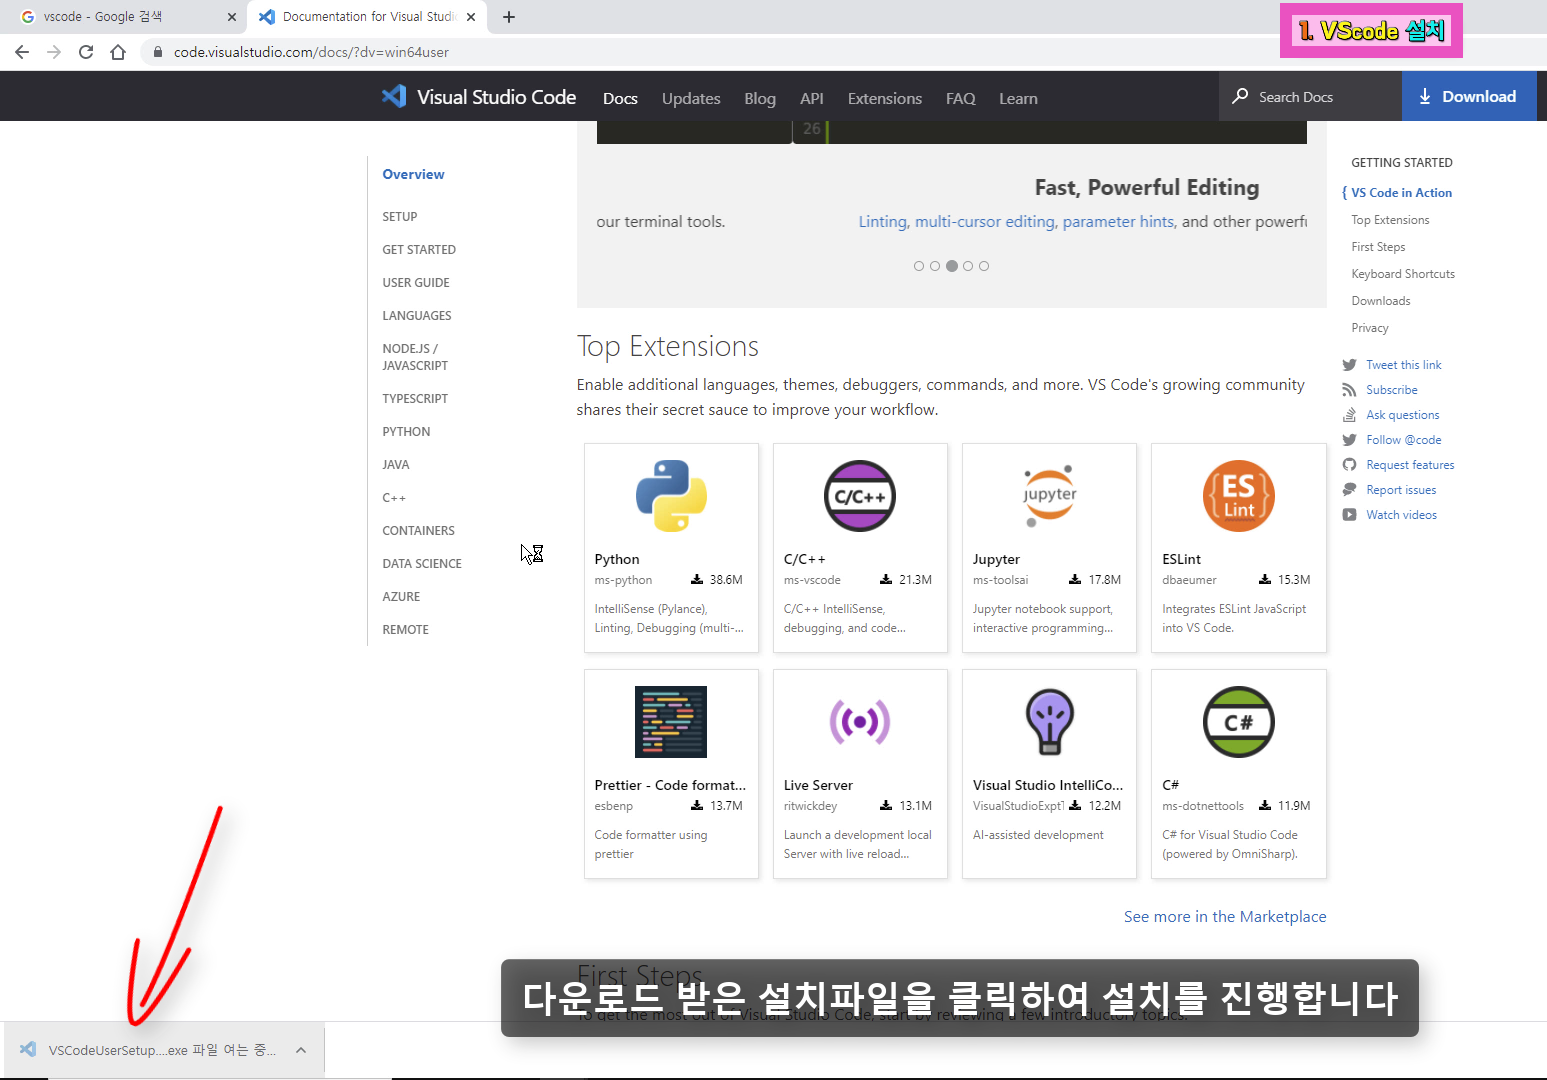The image size is (1547, 1080).
Task: Click the C/C++ extension logo
Action: (x=860, y=496)
